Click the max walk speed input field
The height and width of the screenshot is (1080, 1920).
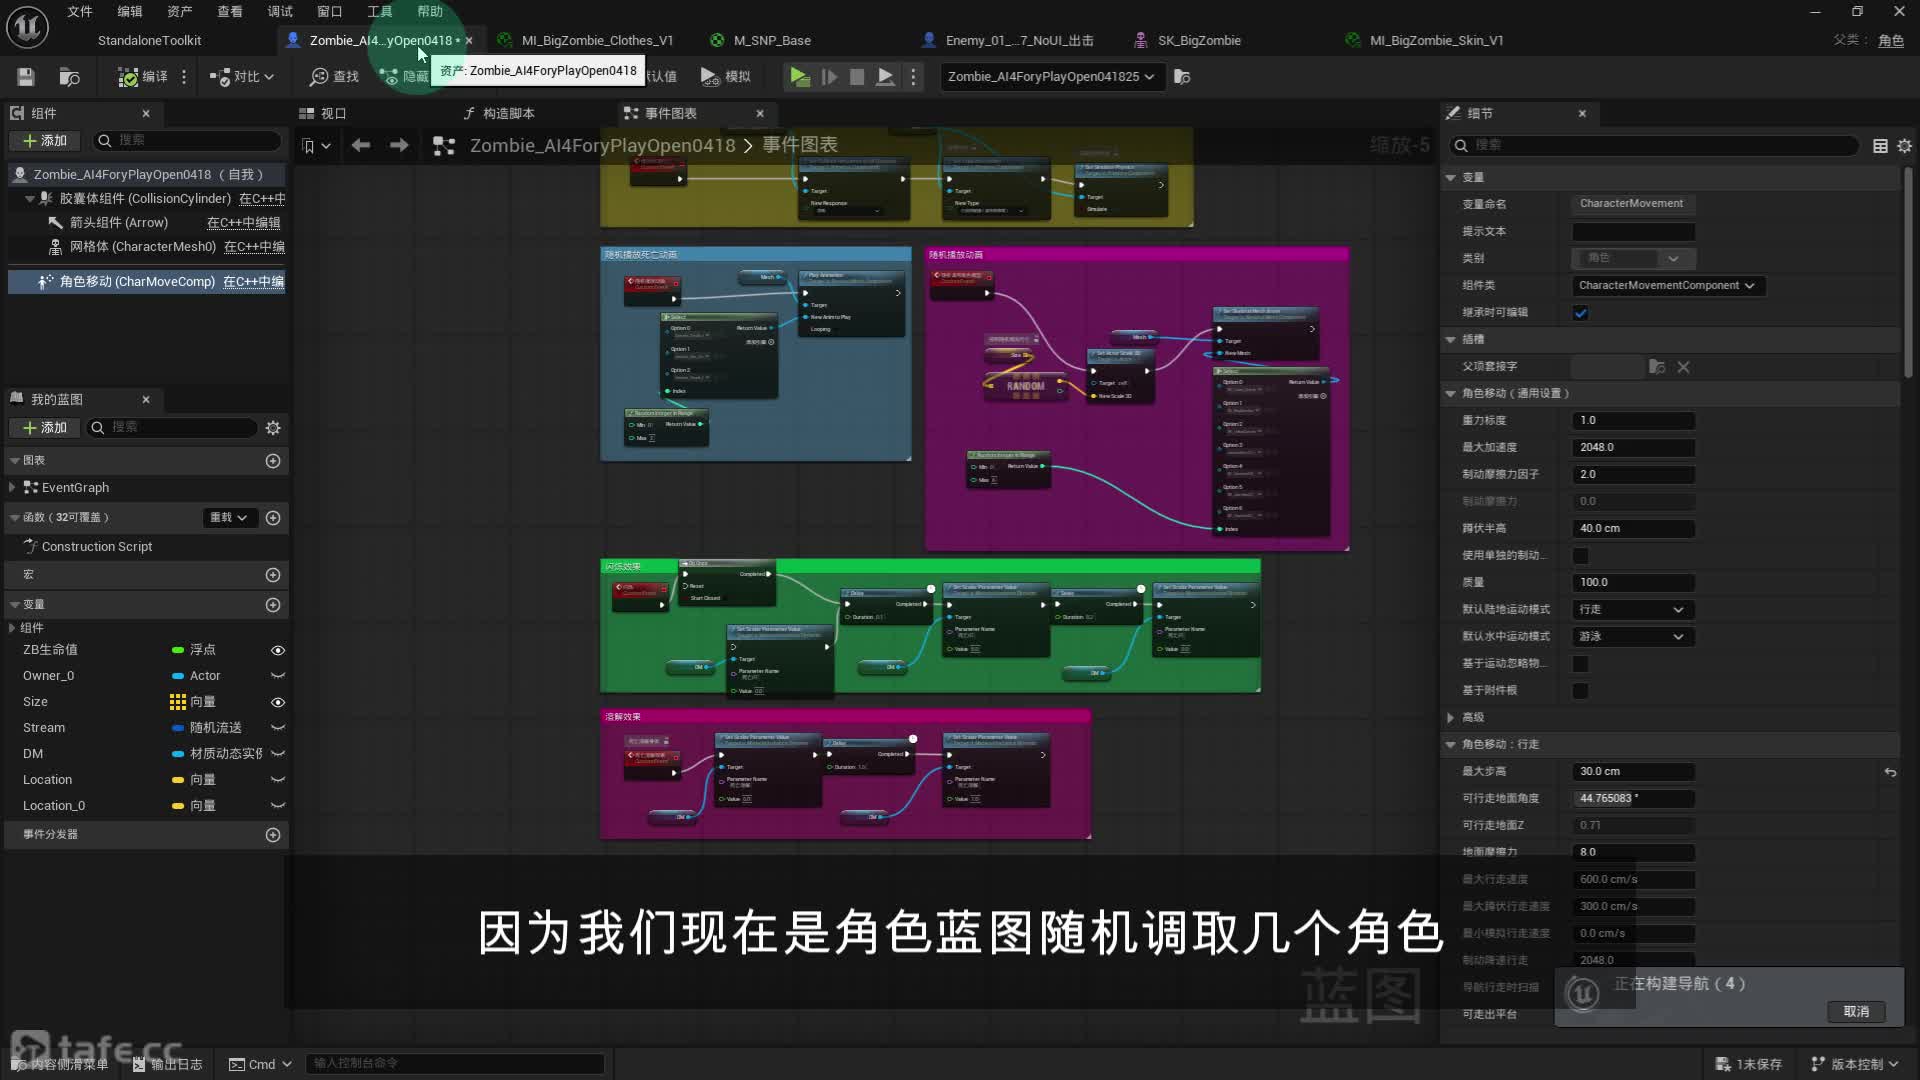[1632, 880]
